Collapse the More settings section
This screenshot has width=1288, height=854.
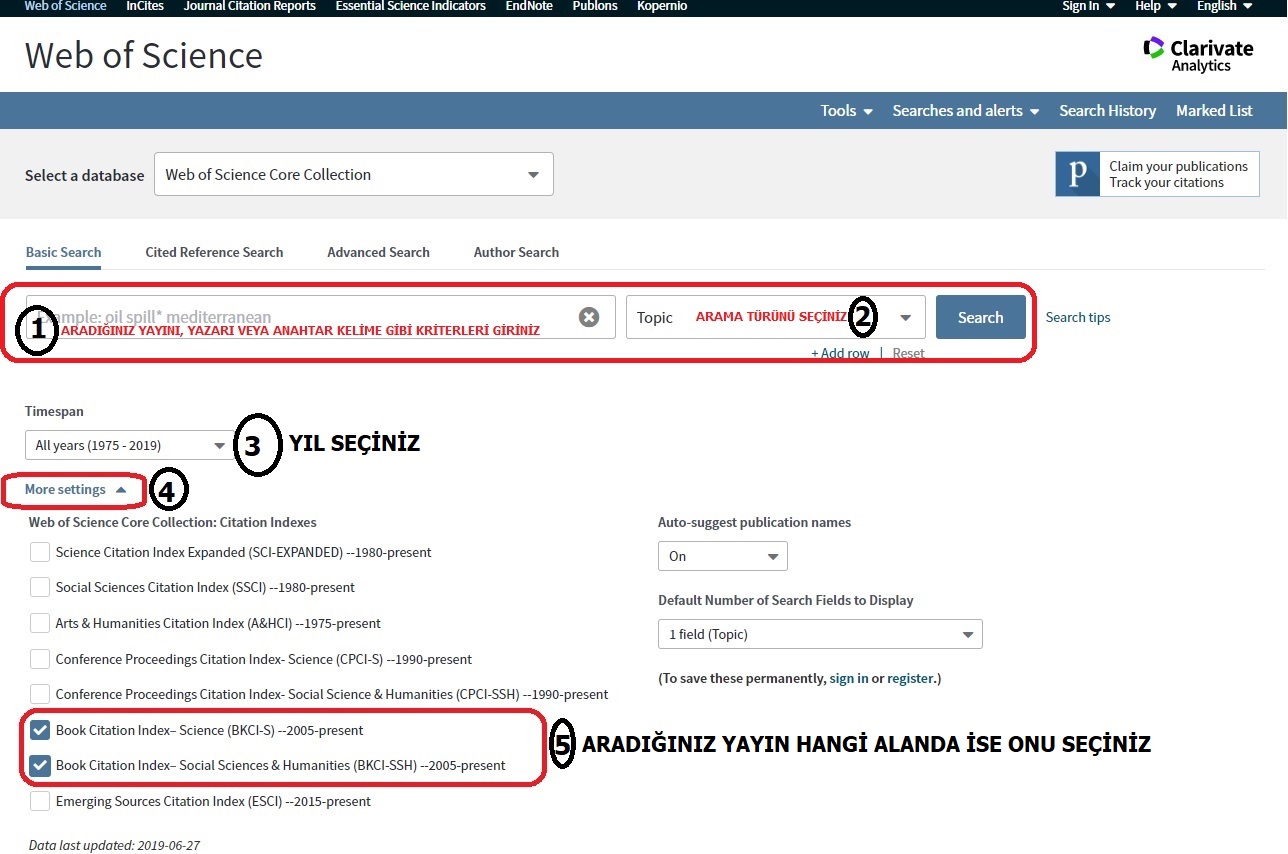pyautogui.click(x=66, y=490)
